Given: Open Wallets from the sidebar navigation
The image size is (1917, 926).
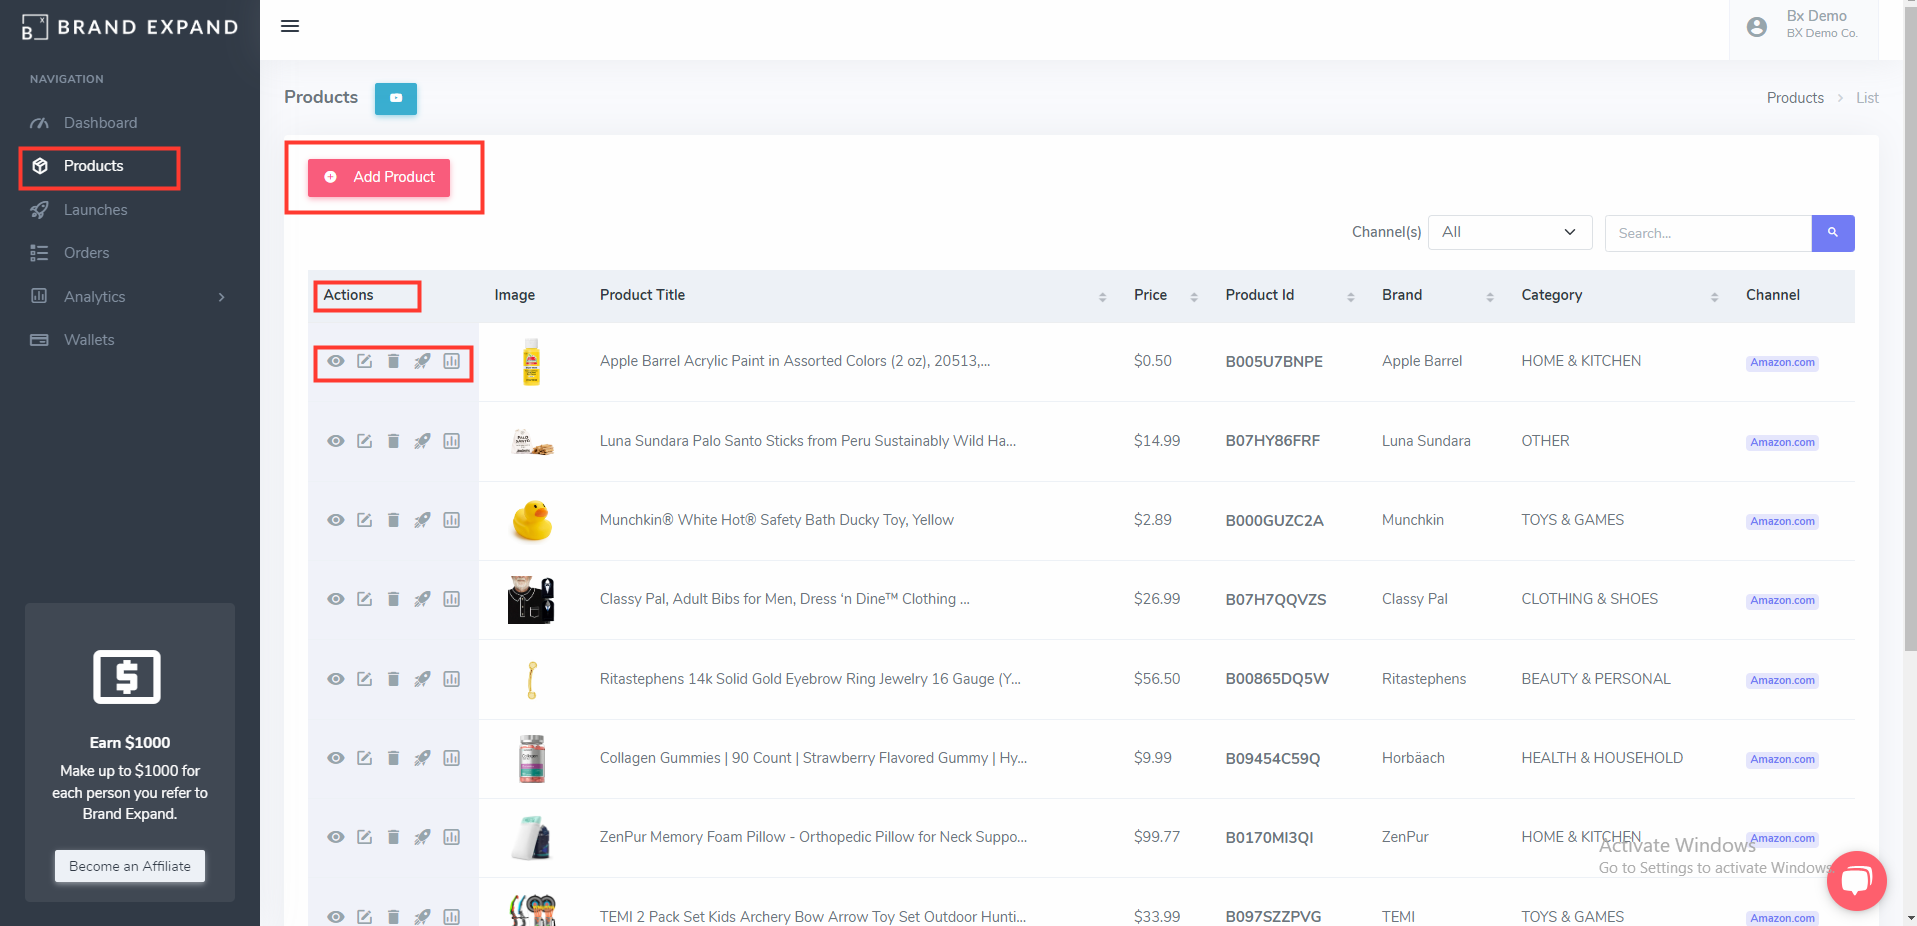Looking at the screenshot, I should [89, 340].
